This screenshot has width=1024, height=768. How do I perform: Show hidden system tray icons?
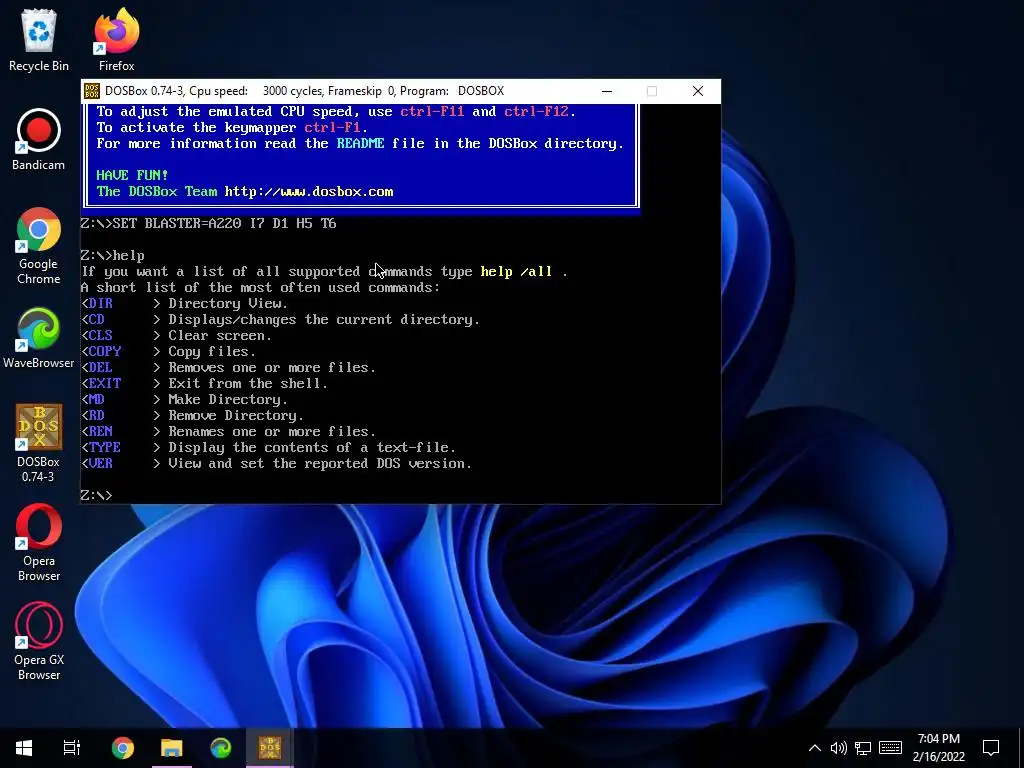point(814,748)
